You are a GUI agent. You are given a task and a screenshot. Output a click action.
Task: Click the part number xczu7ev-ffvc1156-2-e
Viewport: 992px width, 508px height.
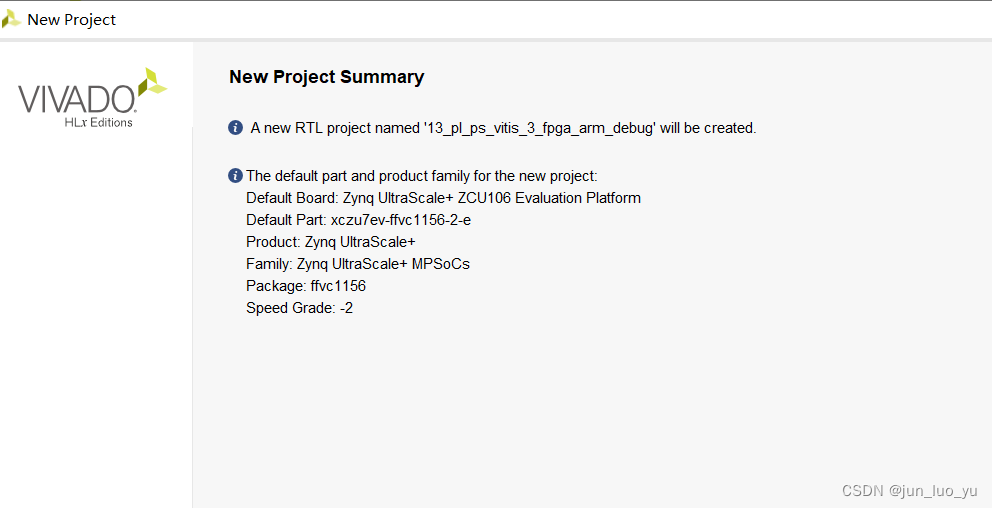[400, 220]
